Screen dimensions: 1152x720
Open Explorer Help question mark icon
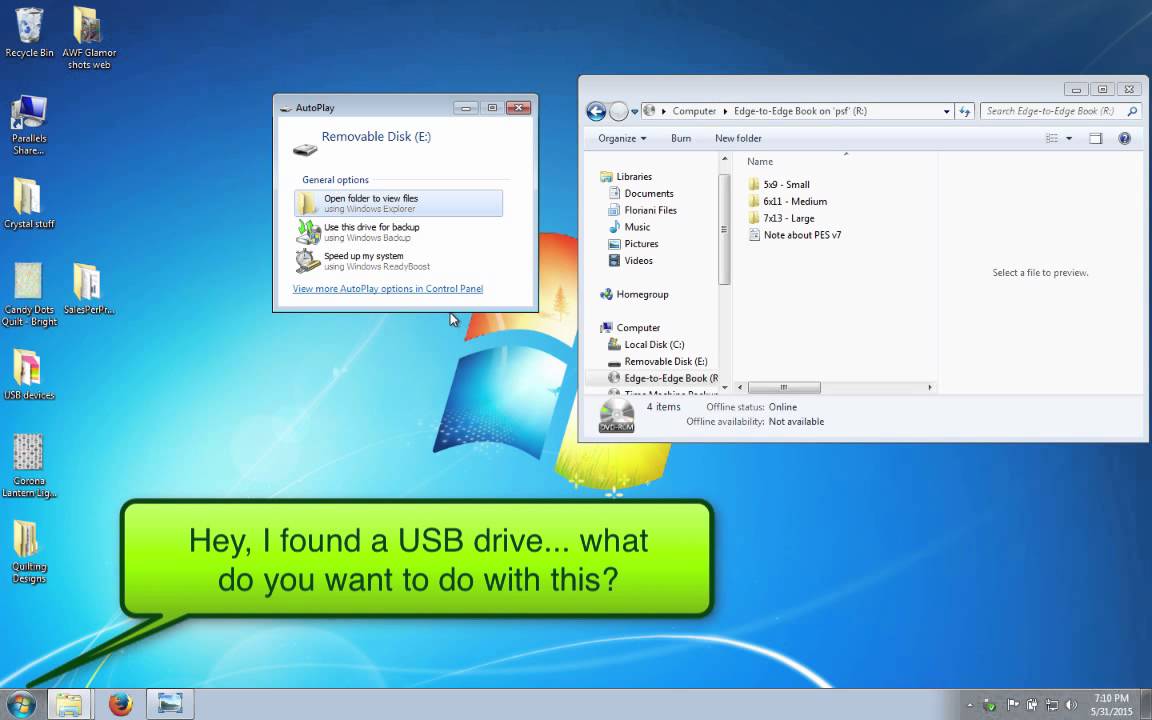point(1124,138)
